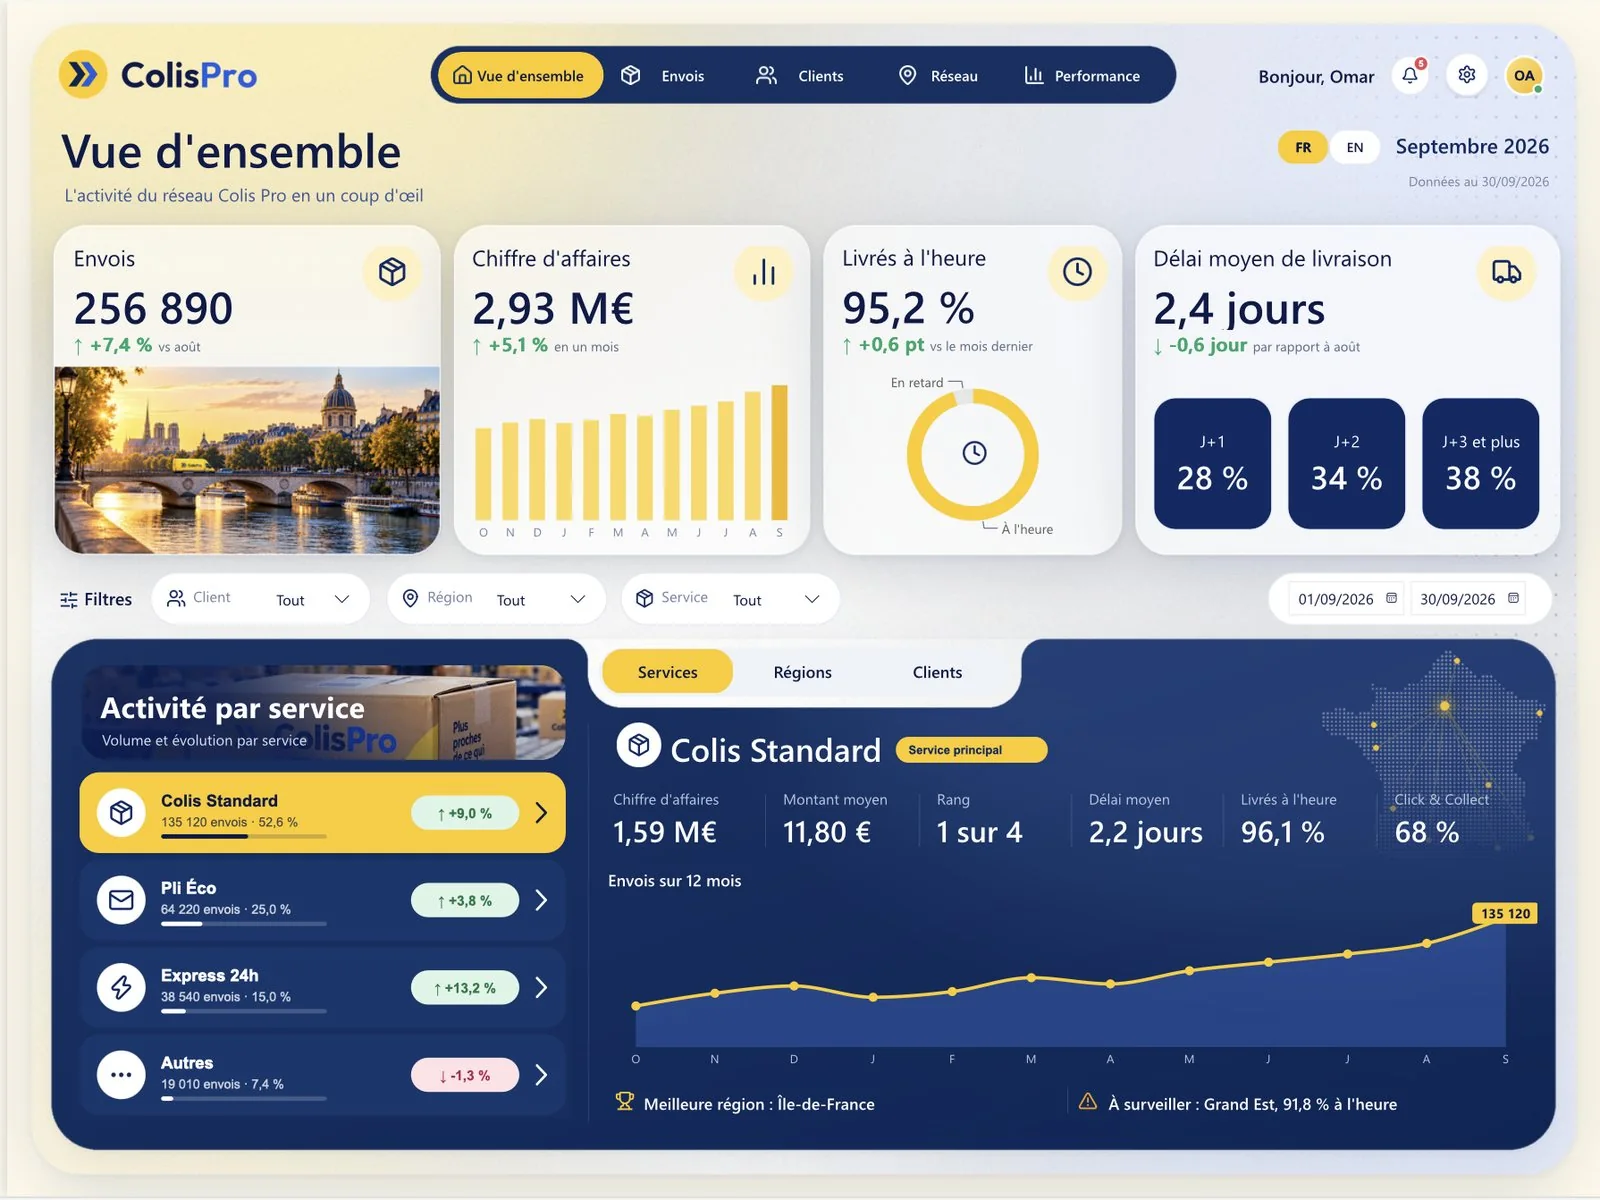Open Réseau navigation item
This screenshot has width=1600, height=1200.
tap(938, 76)
